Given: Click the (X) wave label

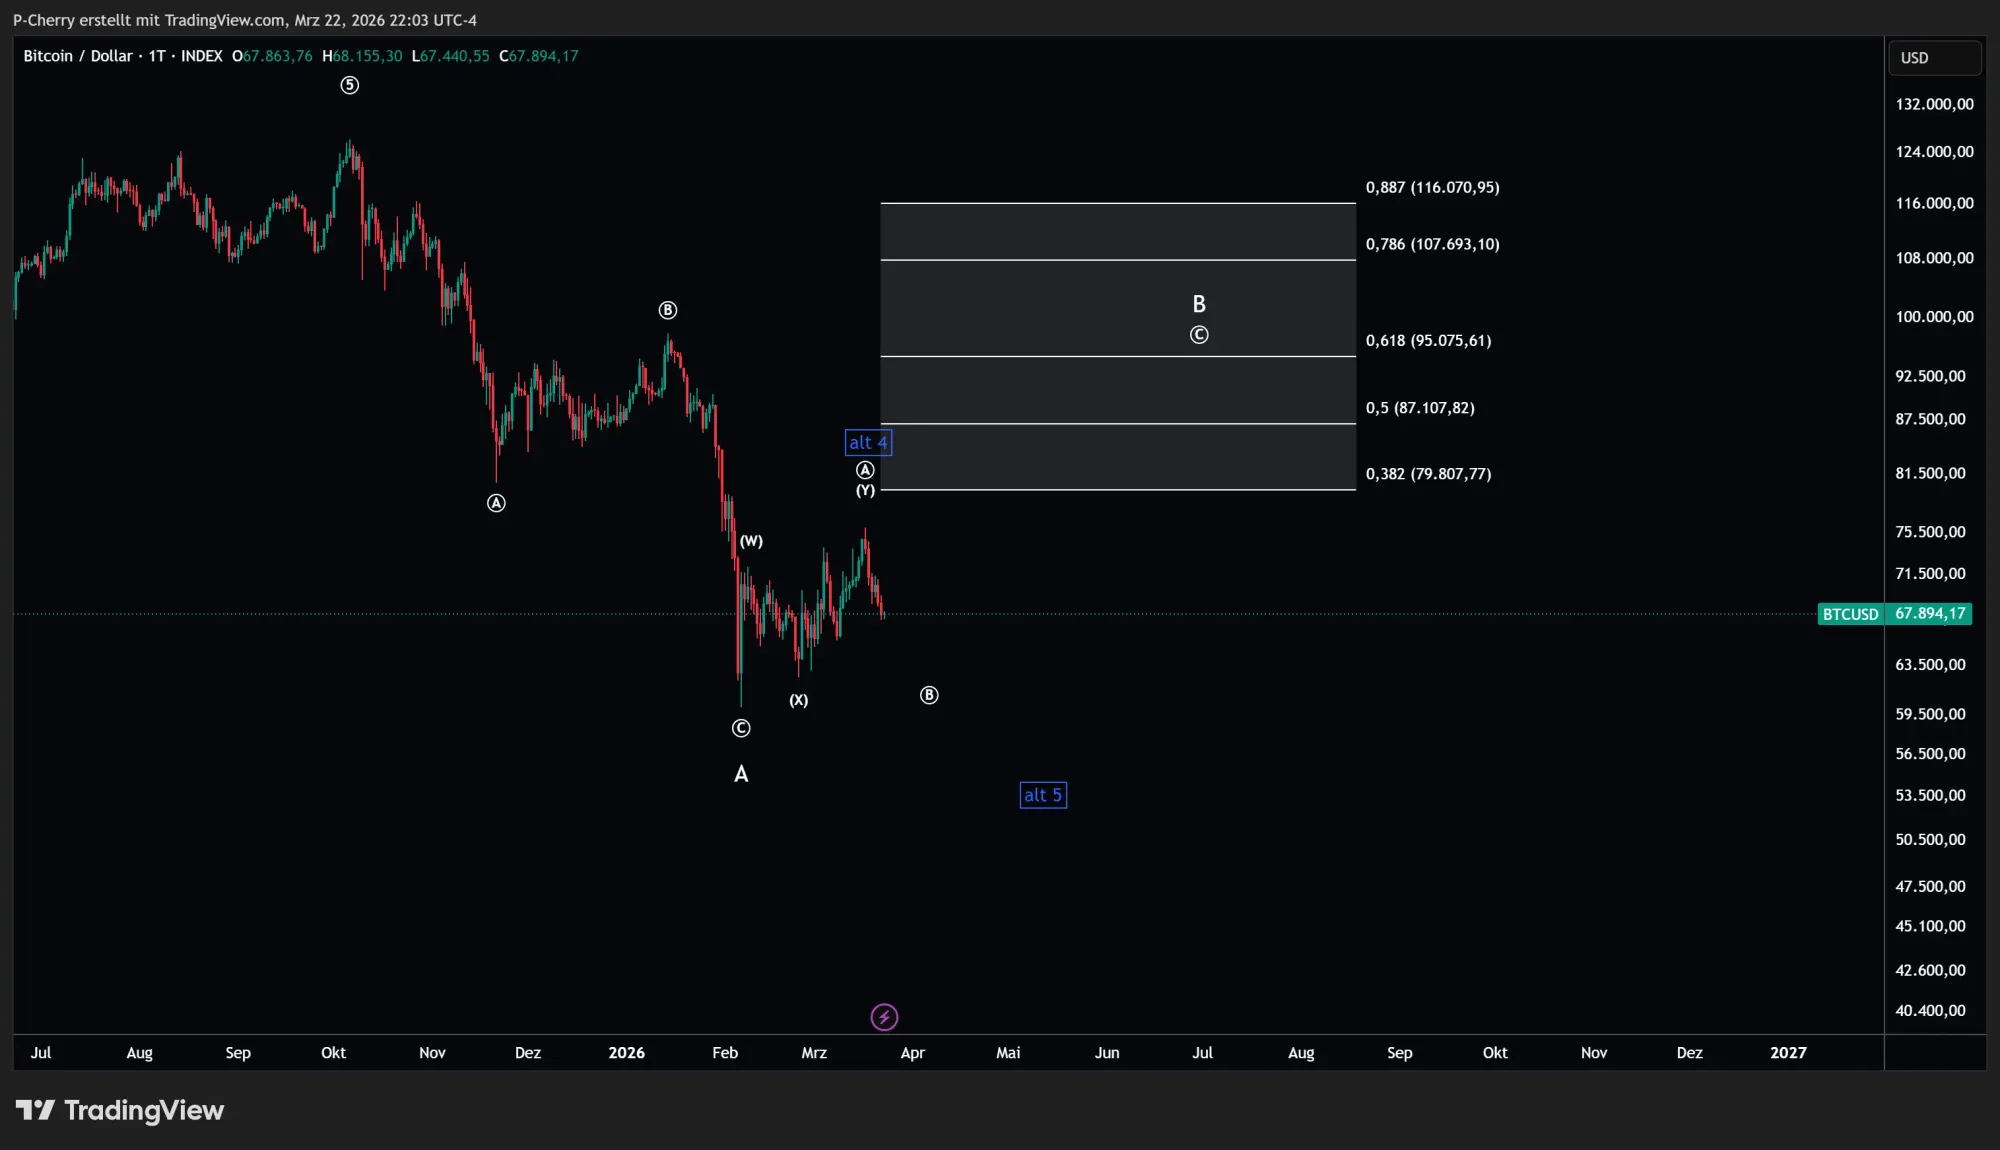Looking at the screenshot, I should [798, 700].
